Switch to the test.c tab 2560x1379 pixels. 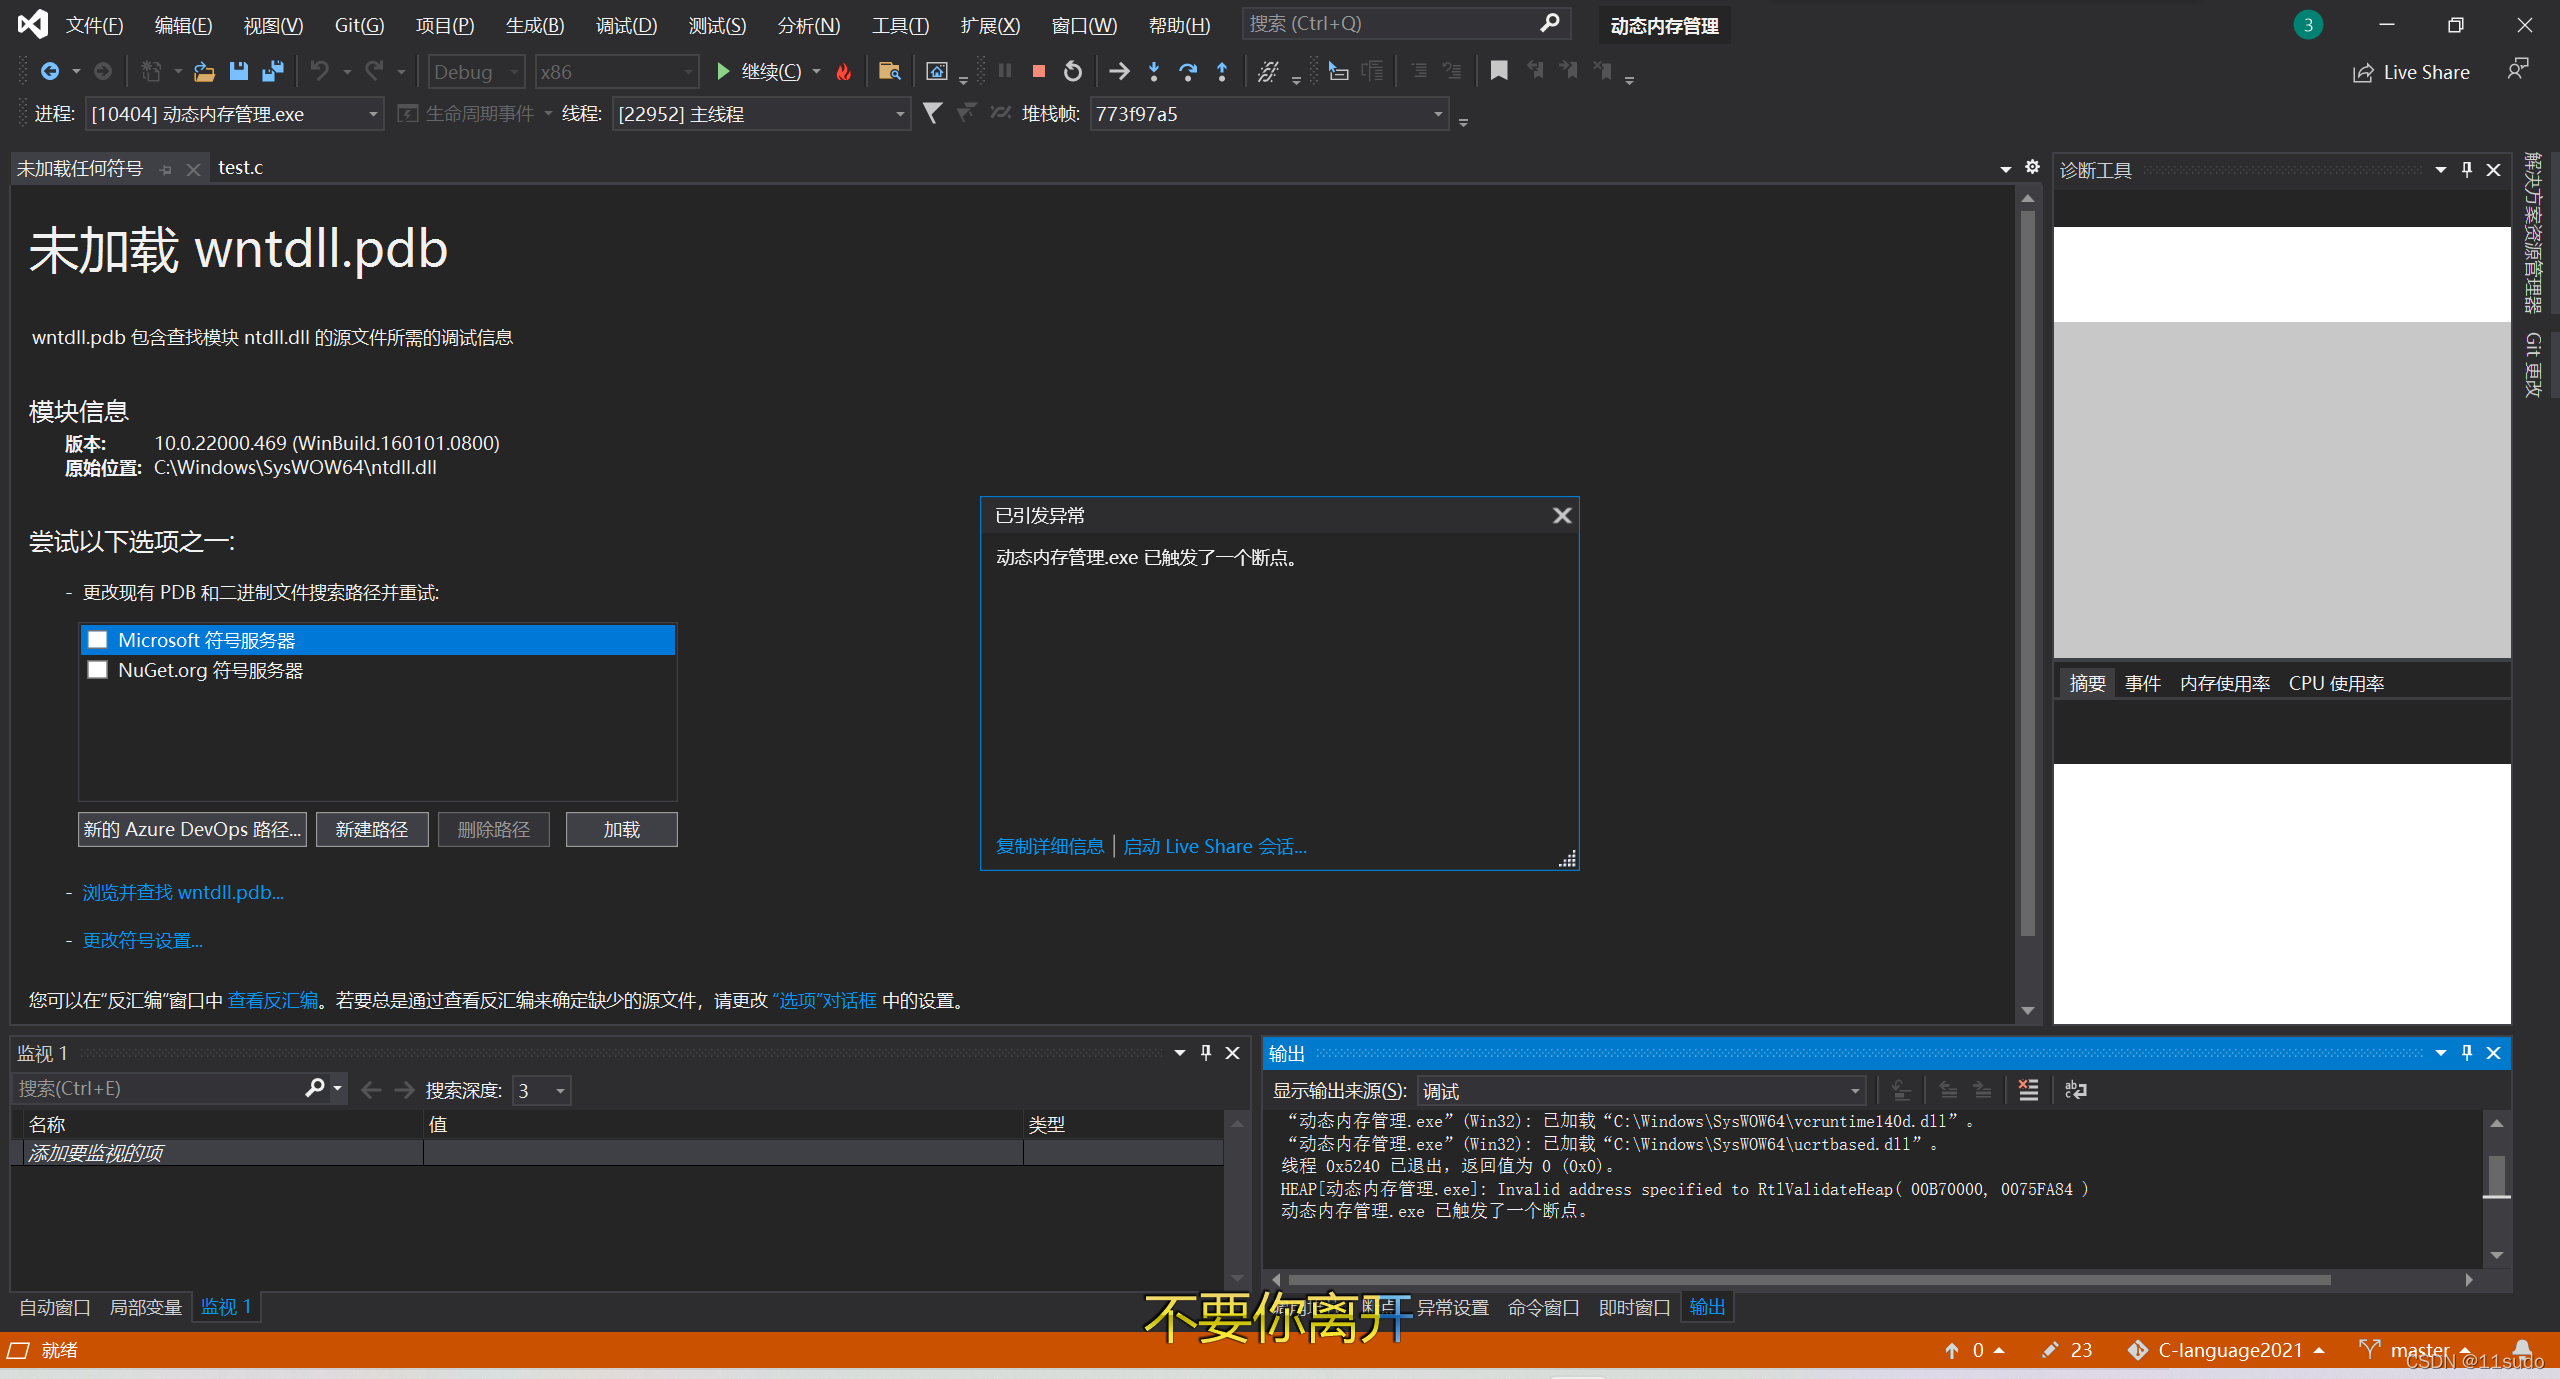pyautogui.click(x=240, y=168)
